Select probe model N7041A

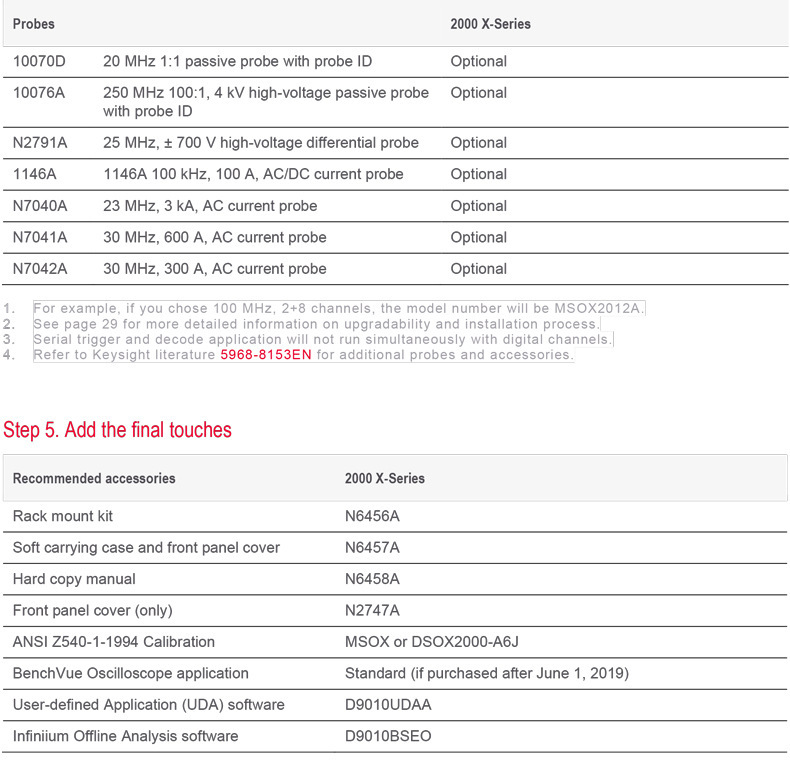(40, 237)
